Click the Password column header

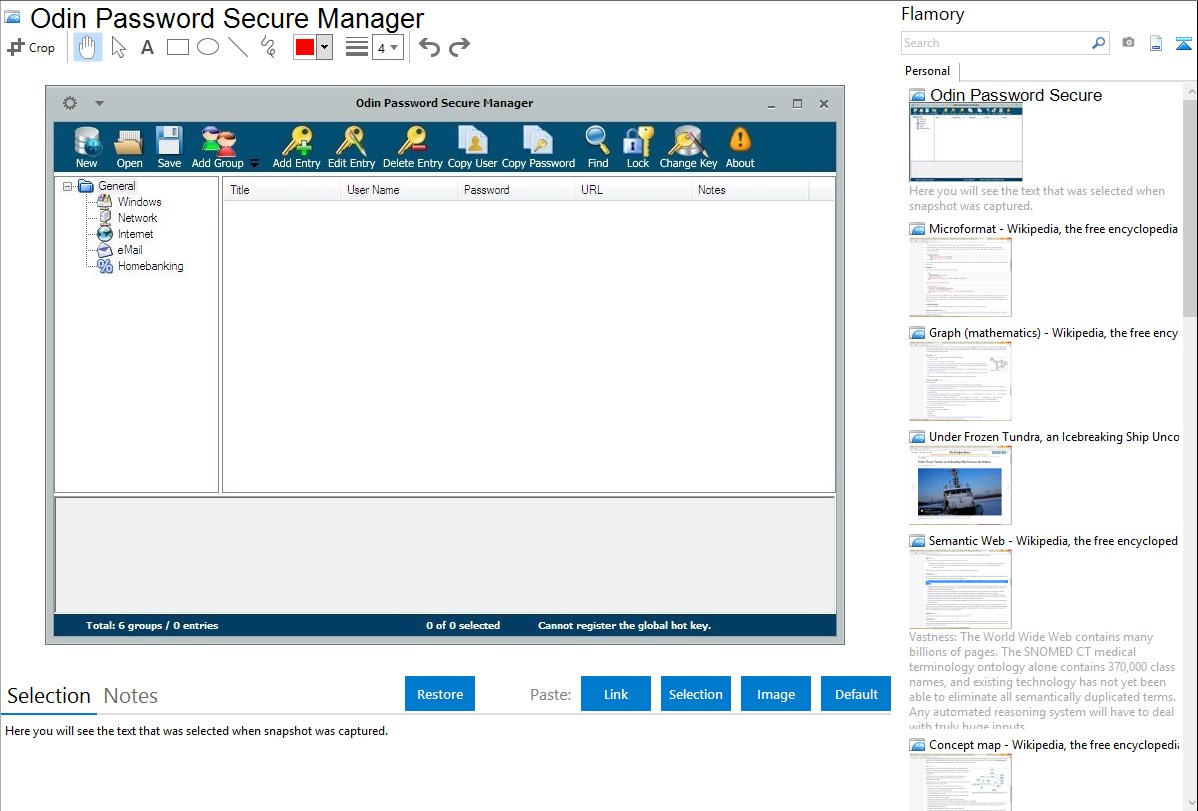(516, 190)
